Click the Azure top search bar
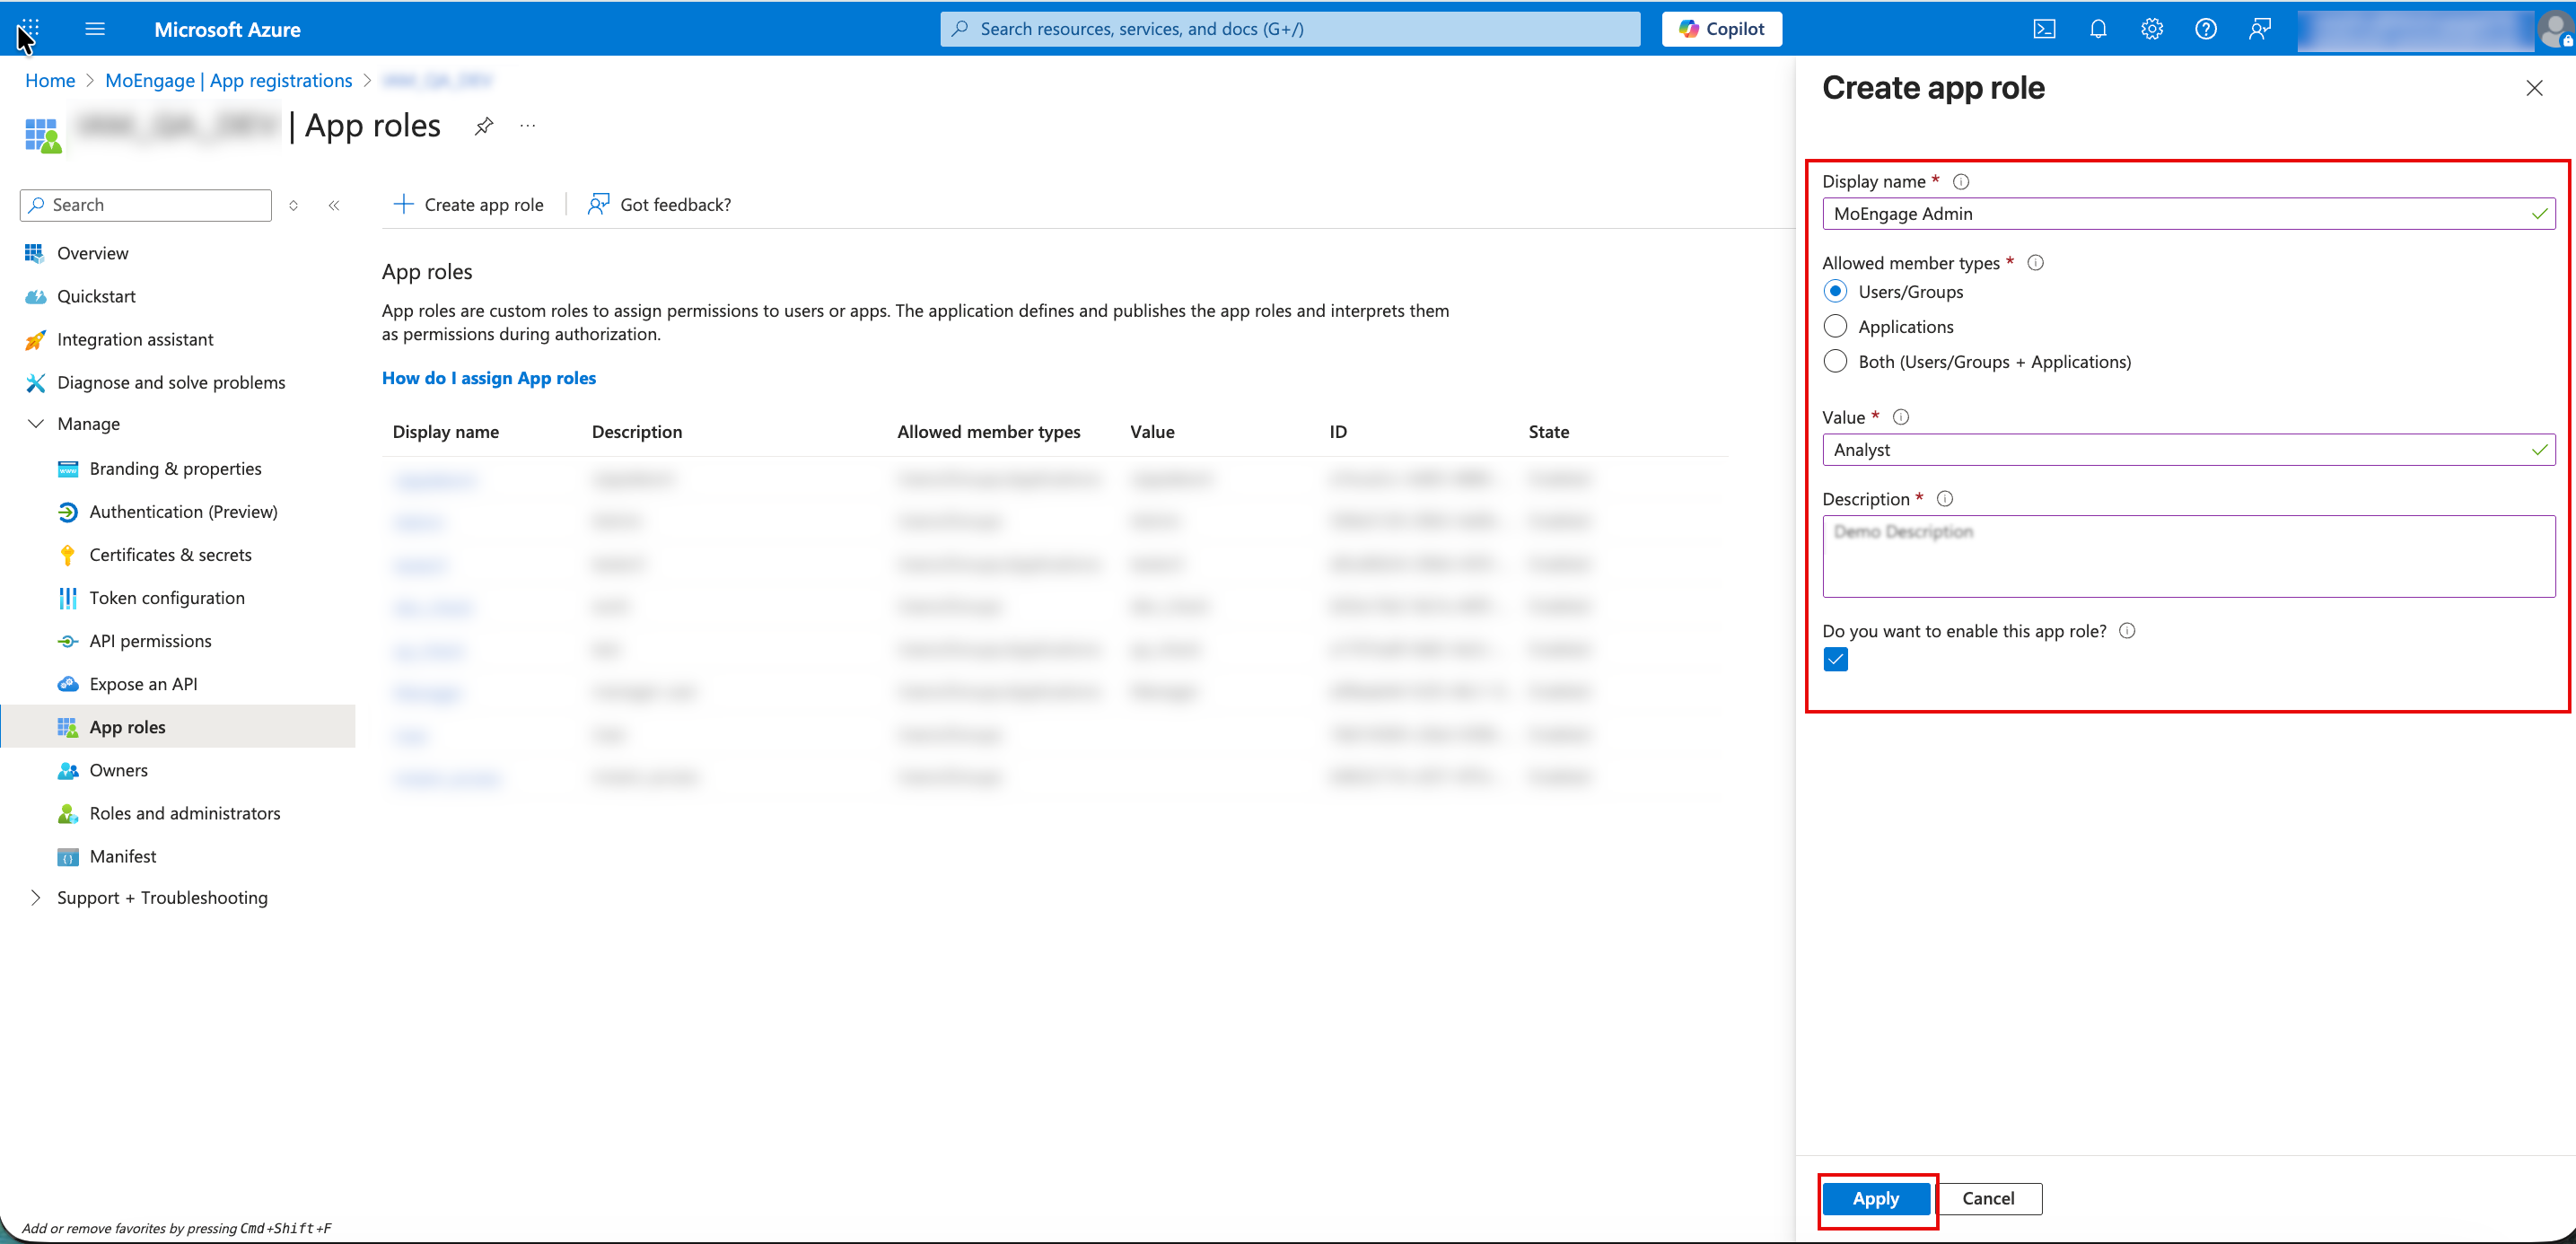2576x1244 pixels. click(x=1290, y=29)
